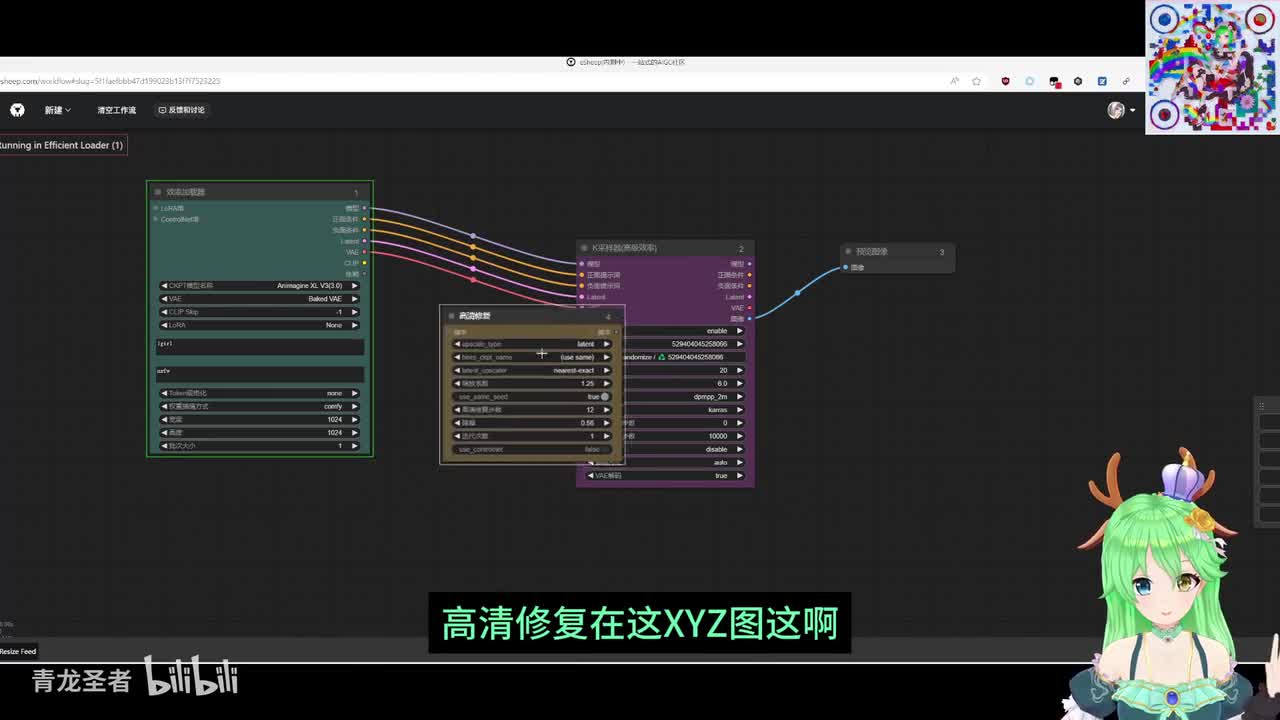Click the read aloud icon in address bar
Viewport: 1280px width, 720px height.
coord(954,81)
